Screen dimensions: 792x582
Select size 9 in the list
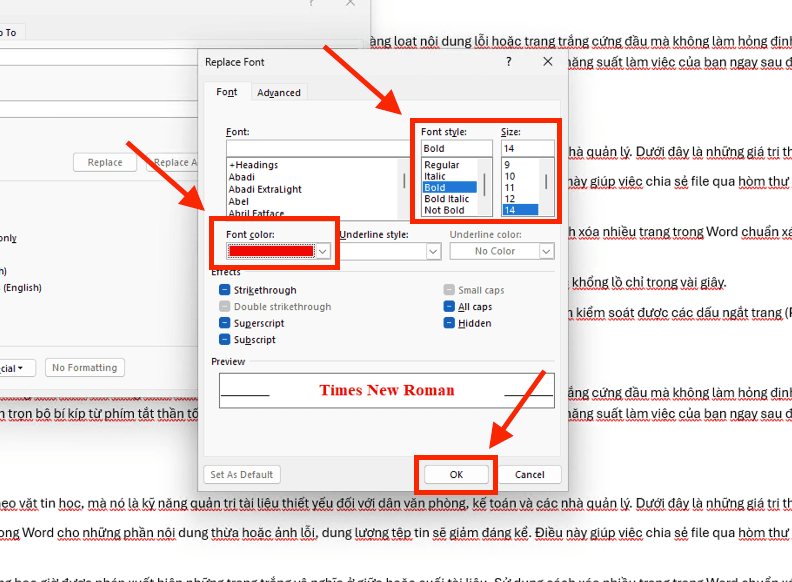pos(507,165)
